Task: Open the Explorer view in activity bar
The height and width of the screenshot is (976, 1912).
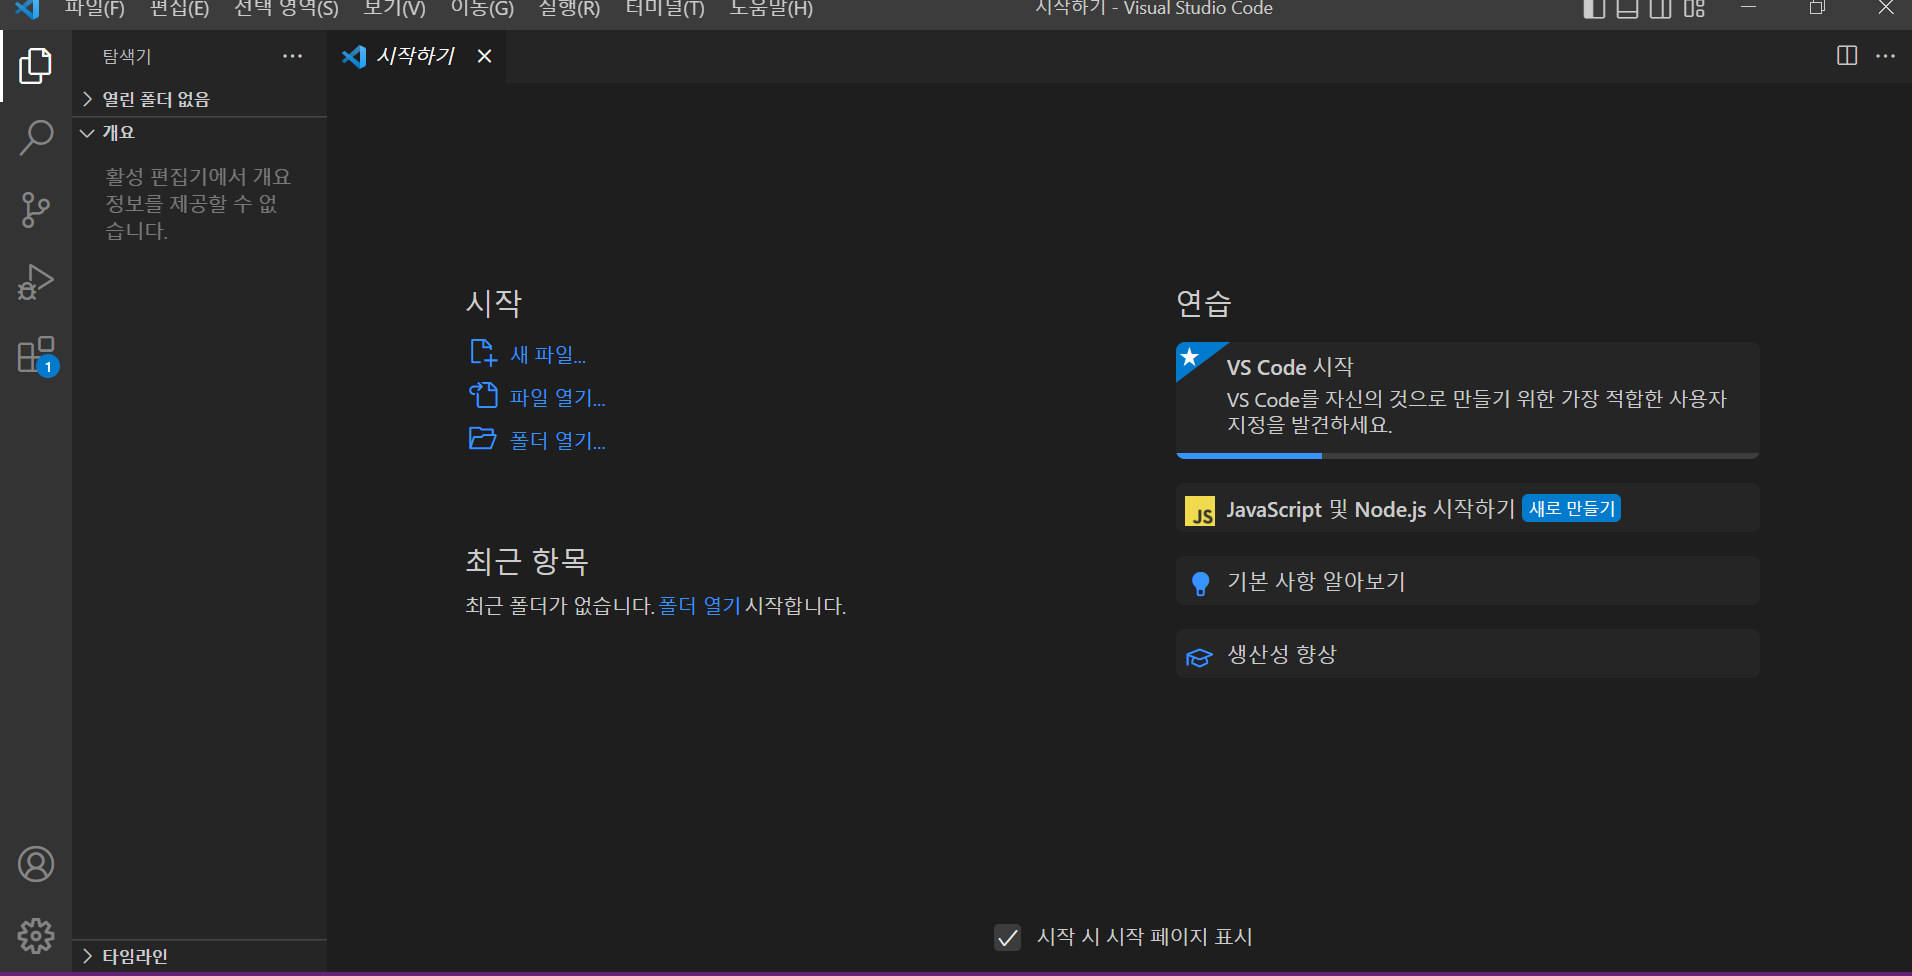Action: point(36,66)
